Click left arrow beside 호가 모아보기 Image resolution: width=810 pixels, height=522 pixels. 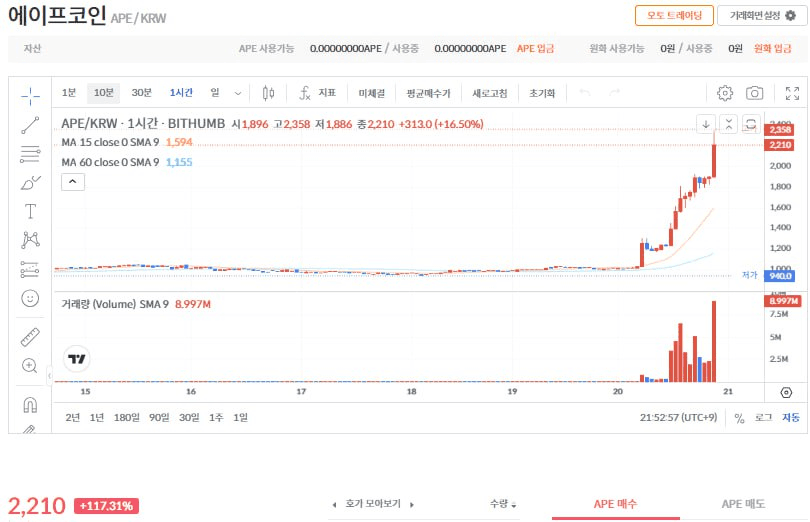click(334, 504)
